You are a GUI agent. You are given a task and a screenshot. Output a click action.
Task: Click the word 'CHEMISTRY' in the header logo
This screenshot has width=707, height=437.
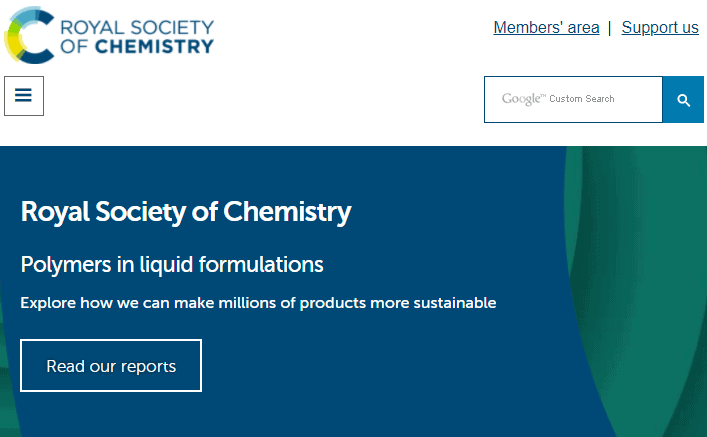click(x=155, y=46)
